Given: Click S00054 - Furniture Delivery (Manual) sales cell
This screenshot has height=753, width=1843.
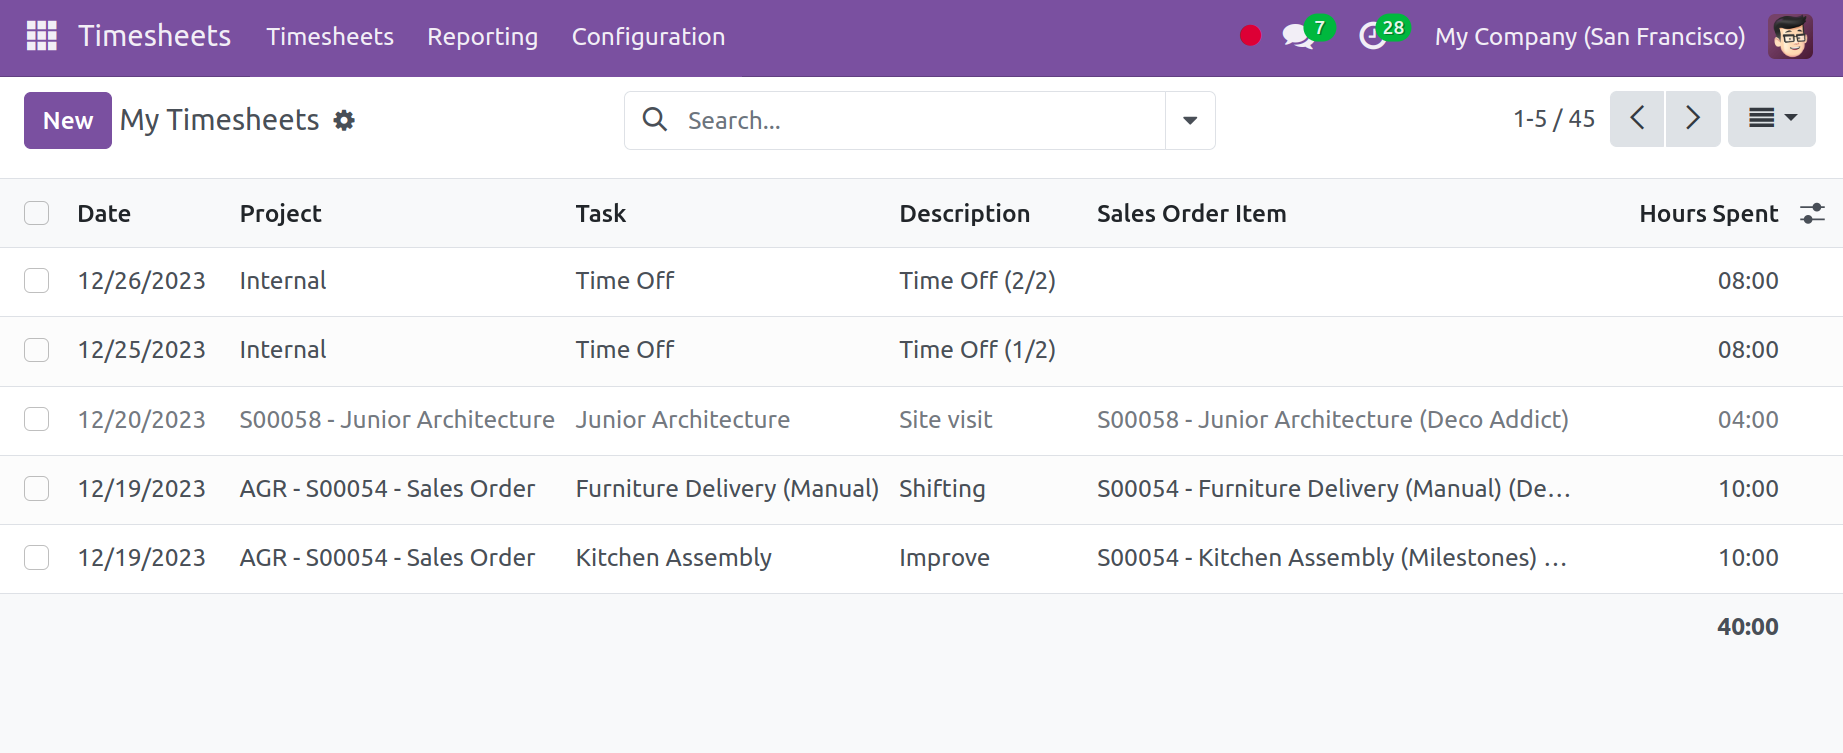Looking at the screenshot, I should [1334, 488].
